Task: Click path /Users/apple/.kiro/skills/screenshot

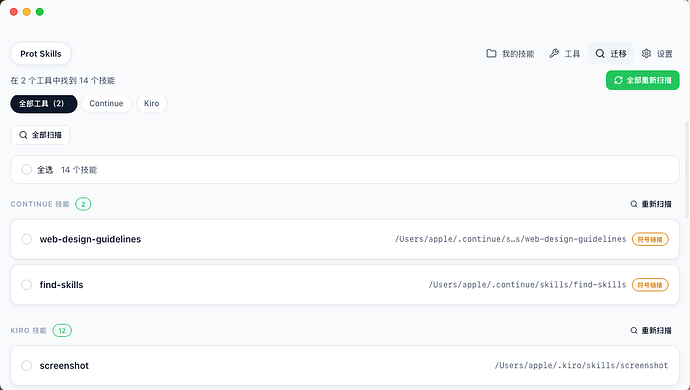Action: 581,366
